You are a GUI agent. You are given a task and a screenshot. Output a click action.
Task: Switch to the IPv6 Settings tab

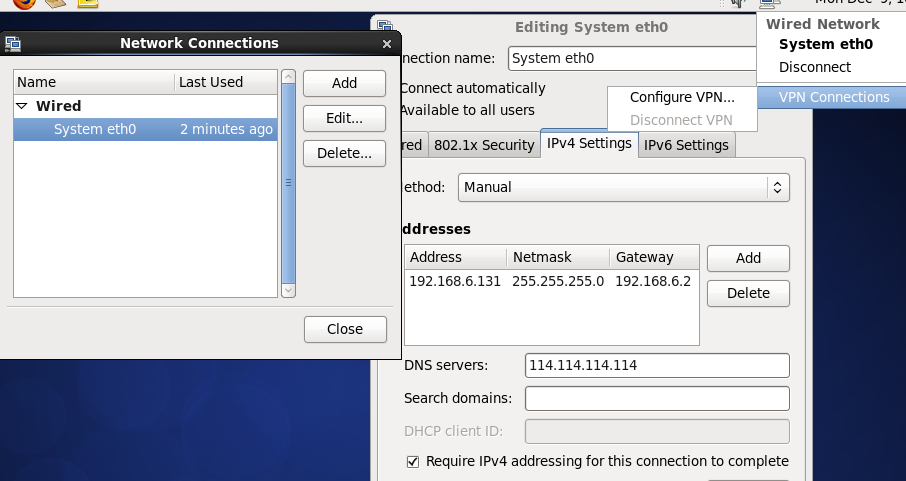(686, 145)
